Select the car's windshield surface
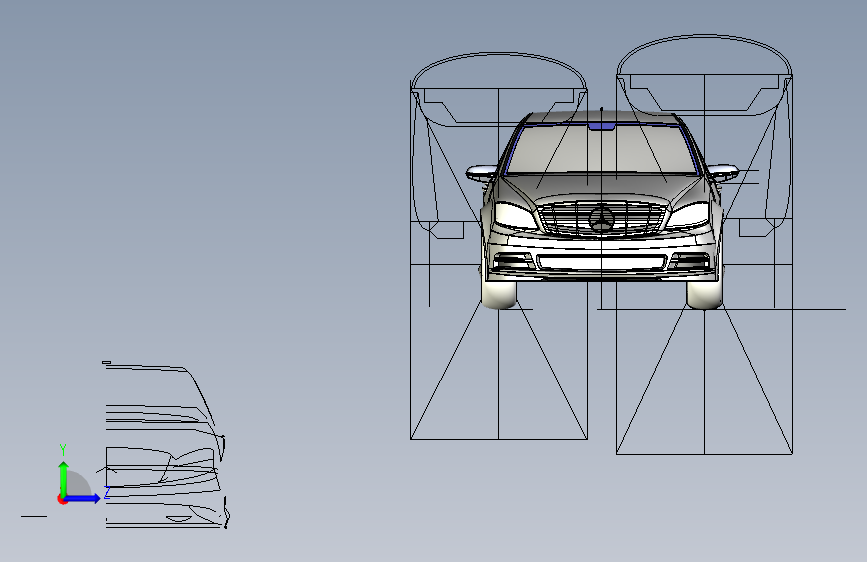 (601, 150)
